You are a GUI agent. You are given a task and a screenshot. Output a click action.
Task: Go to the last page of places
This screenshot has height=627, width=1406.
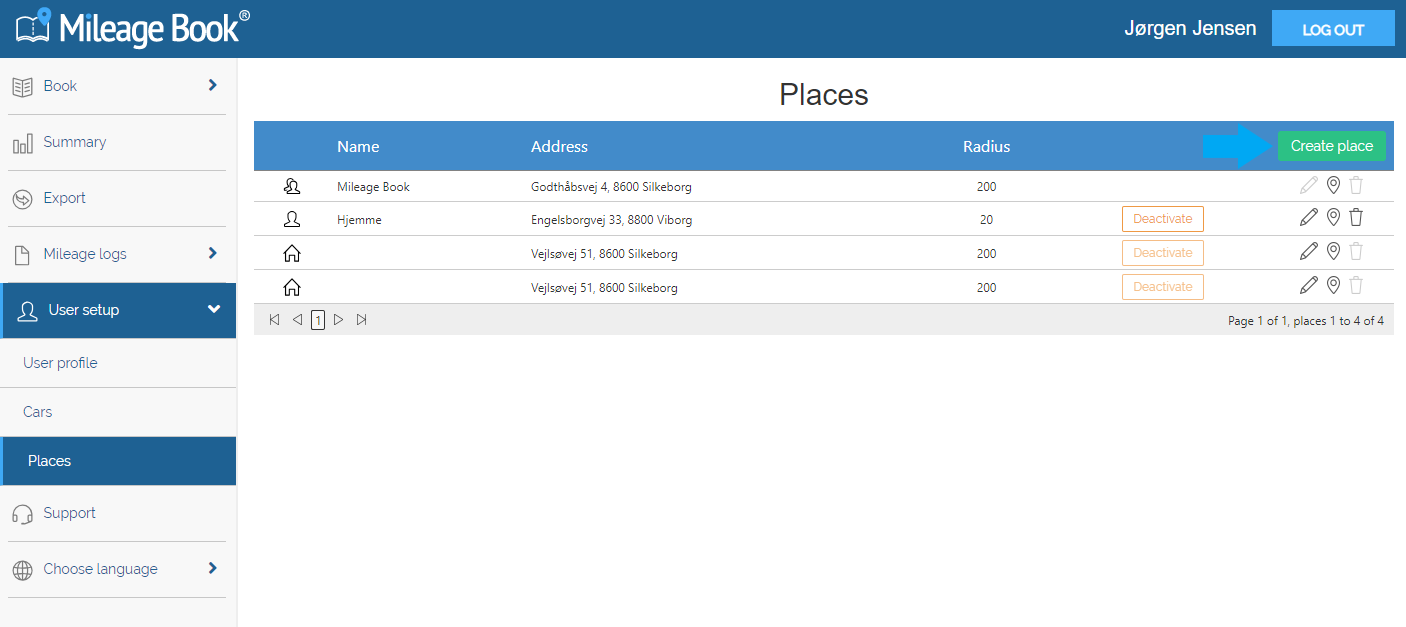[362, 320]
